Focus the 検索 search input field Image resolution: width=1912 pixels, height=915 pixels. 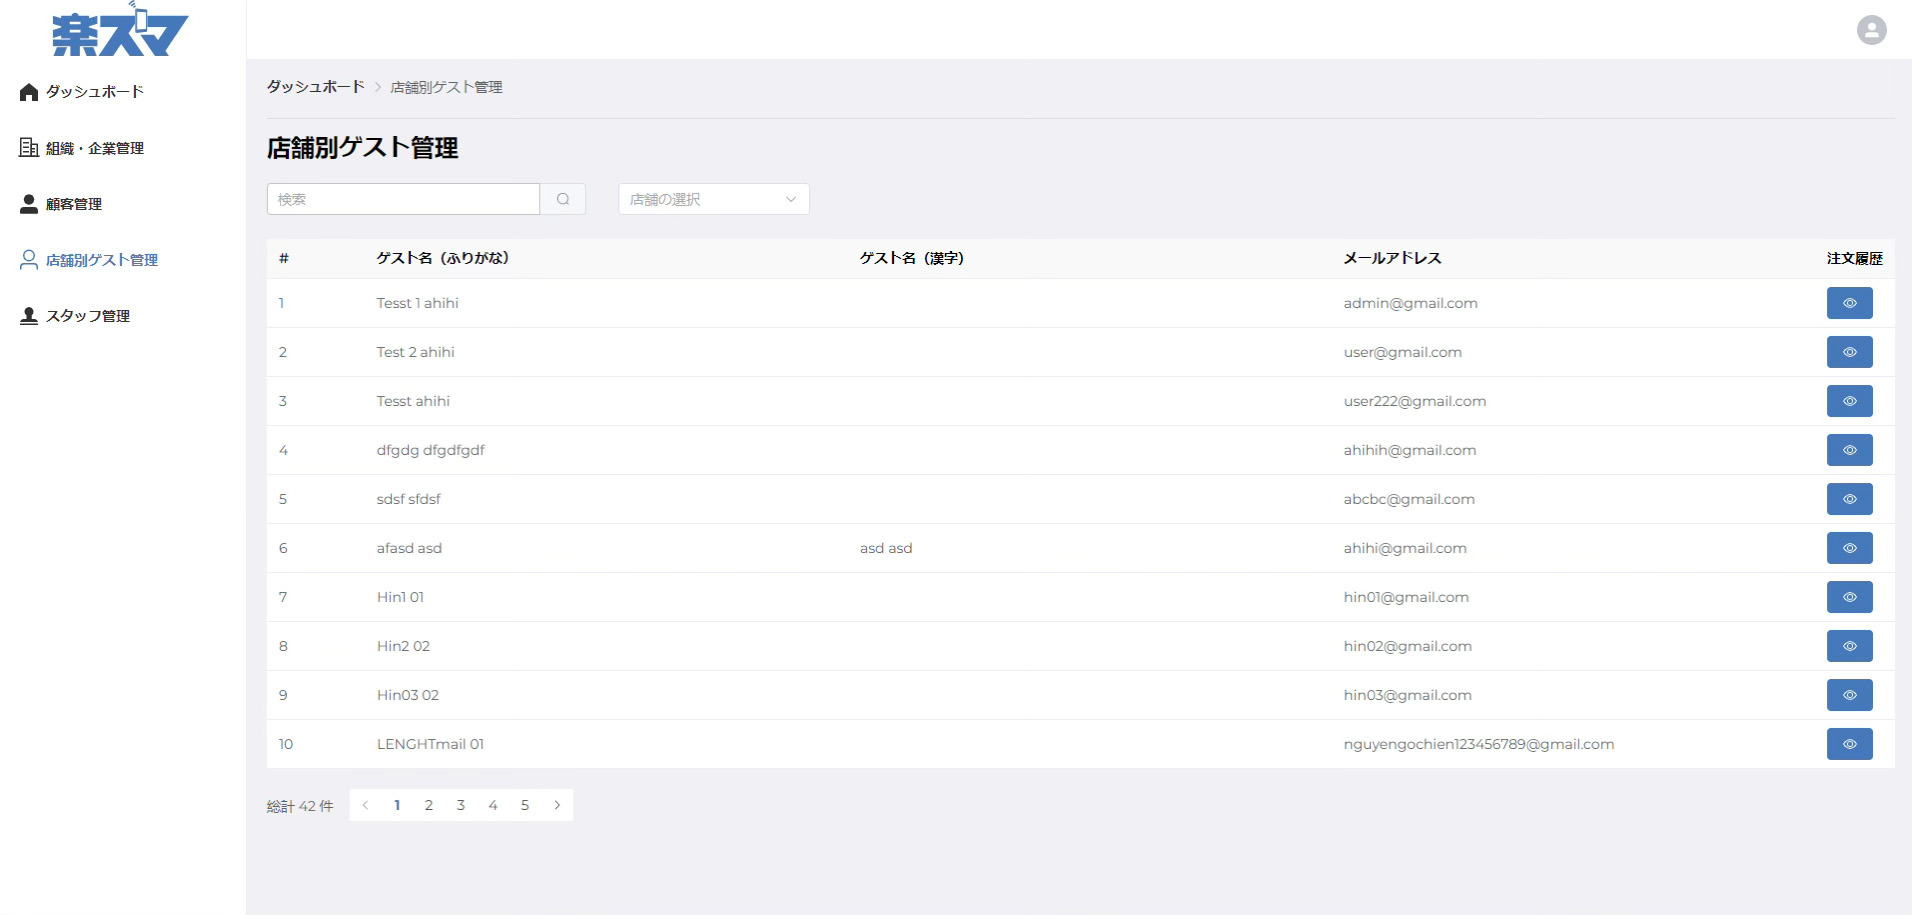(403, 199)
